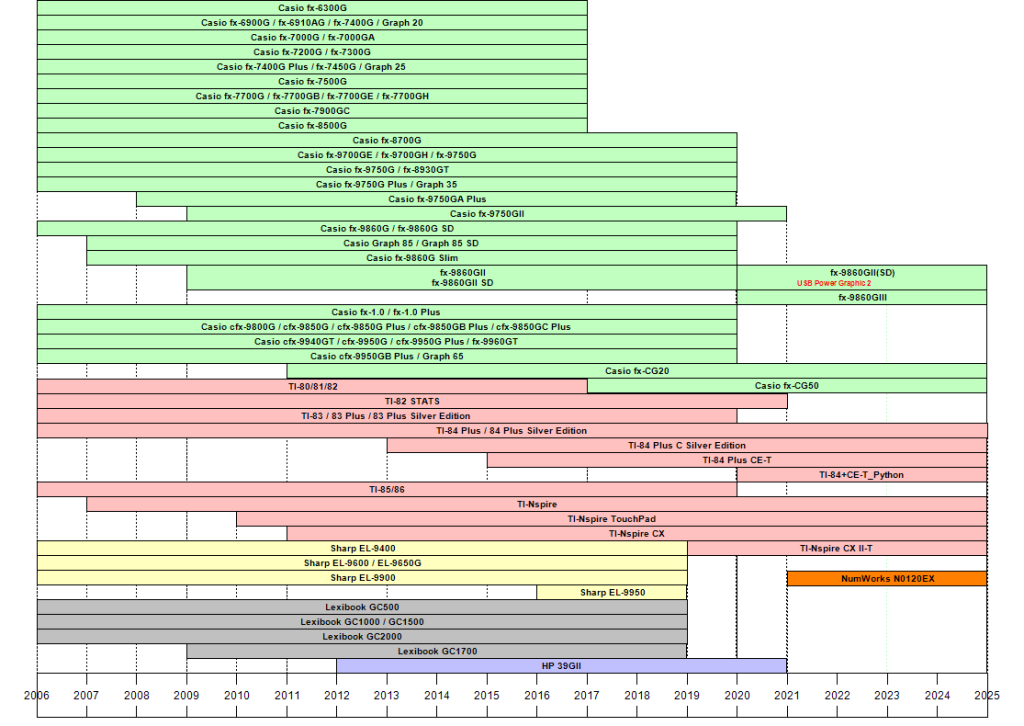The width and height of the screenshot is (1024, 726).
Task: Click 'Casio fx-7000G / fx-7000GA' bar
Action: (312, 37)
